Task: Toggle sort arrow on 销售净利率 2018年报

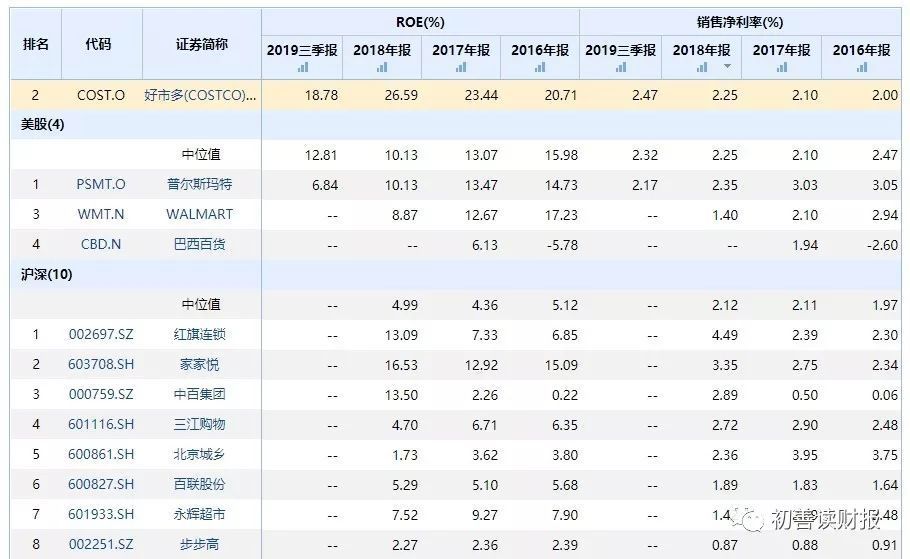Action: point(727,67)
